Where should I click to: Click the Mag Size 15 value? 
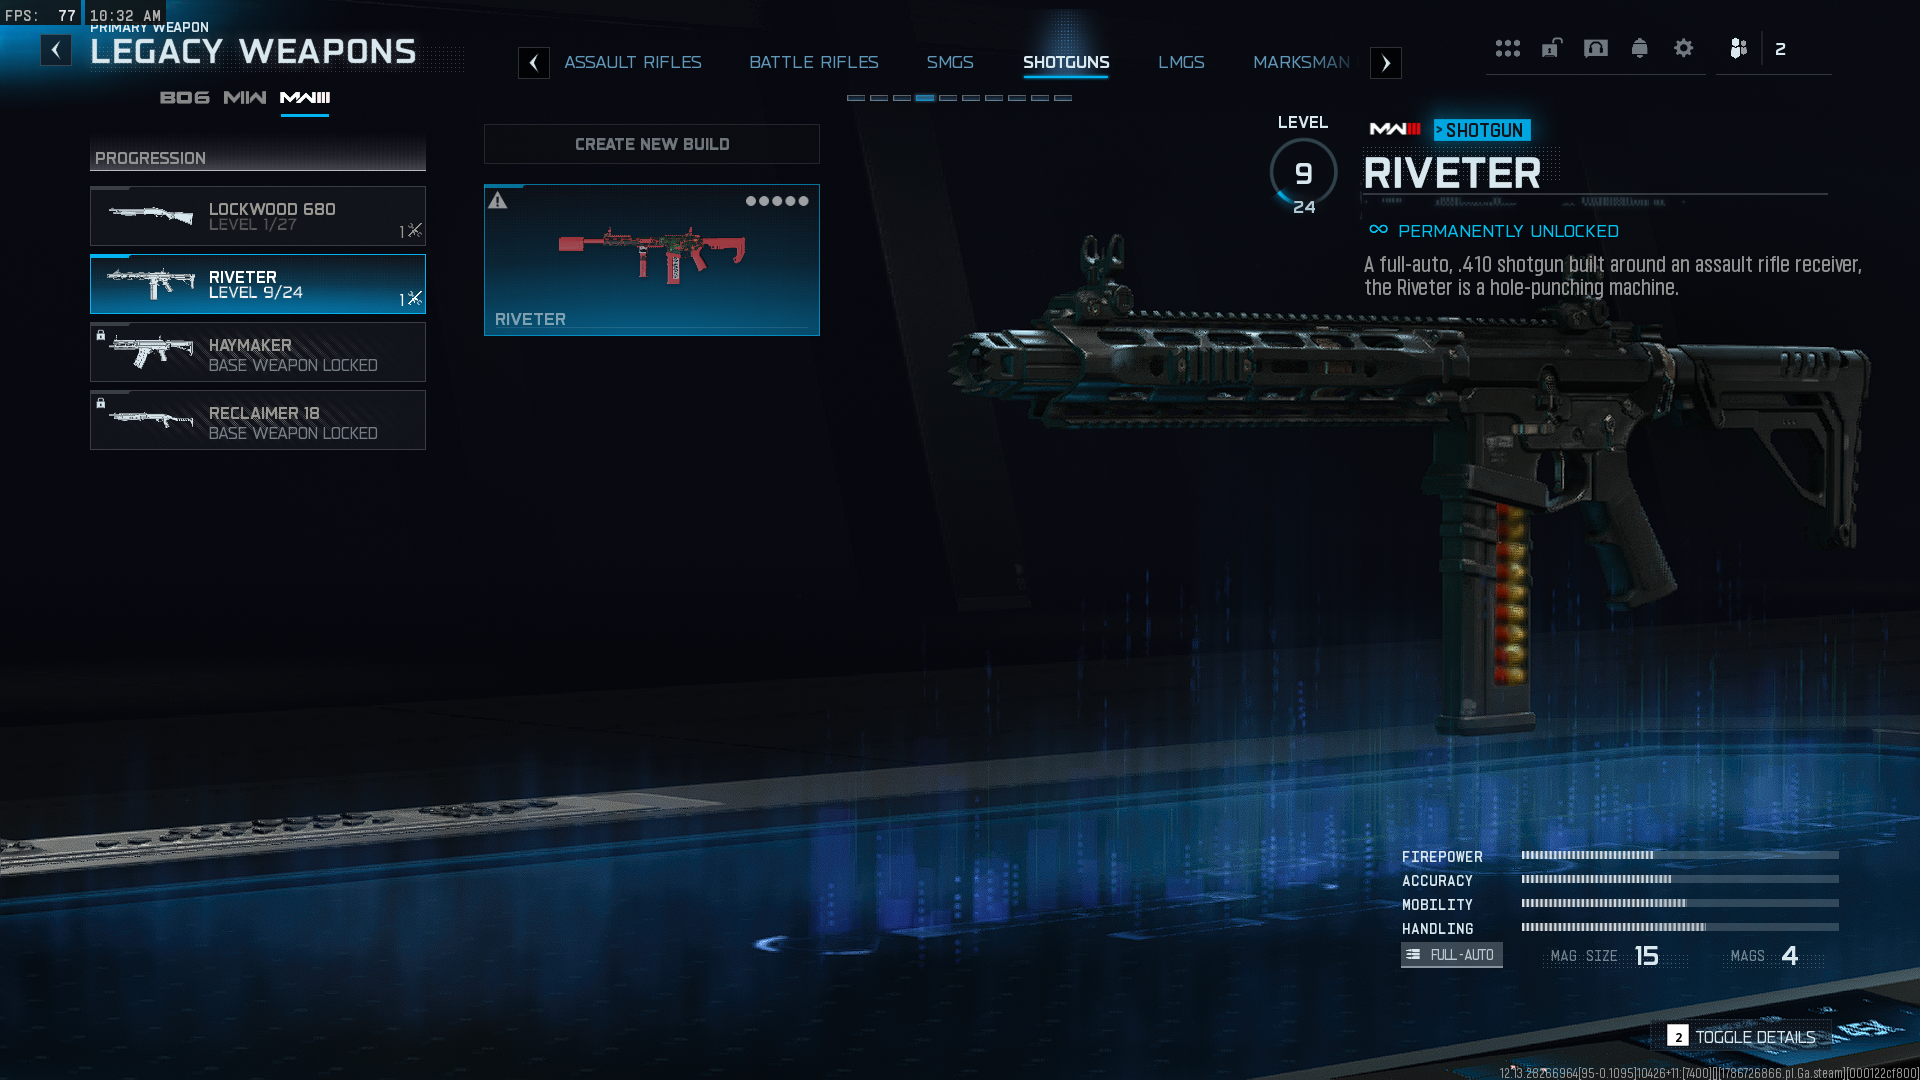point(1646,956)
